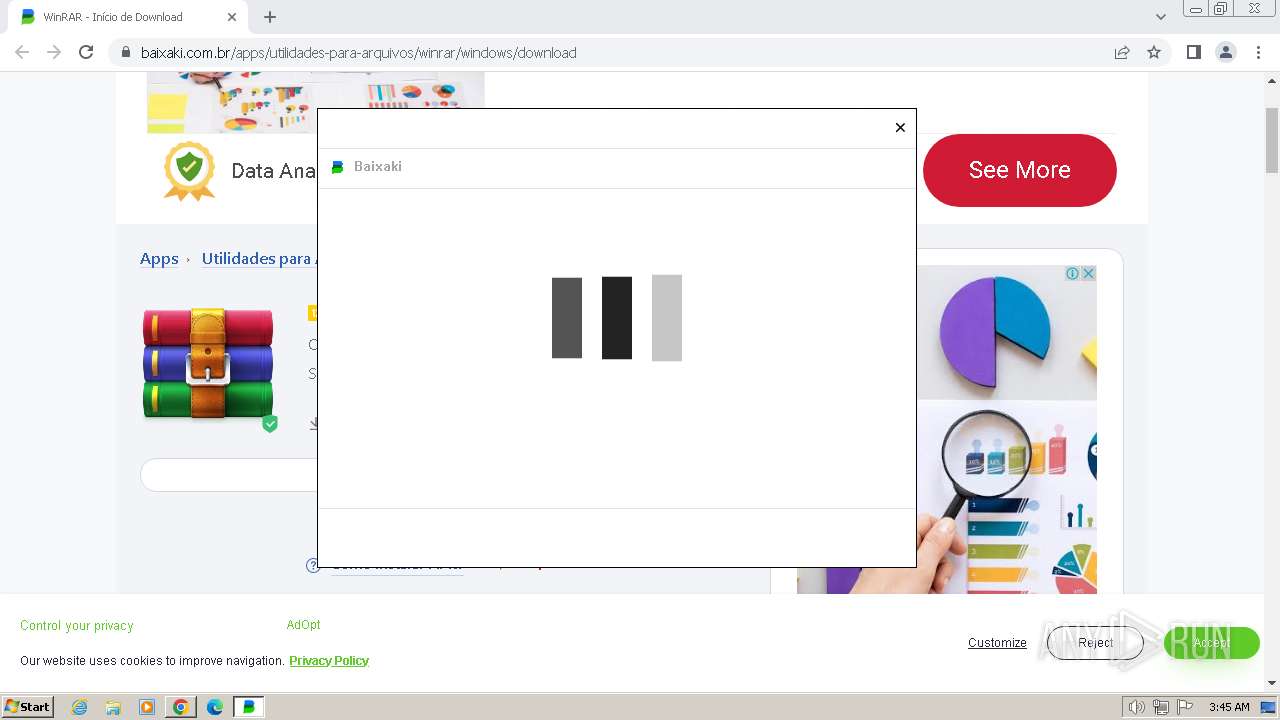Image resolution: width=1280 pixels, height=720 pixels.
Task: Accept cookies
Action: (x=1211, y=643)
